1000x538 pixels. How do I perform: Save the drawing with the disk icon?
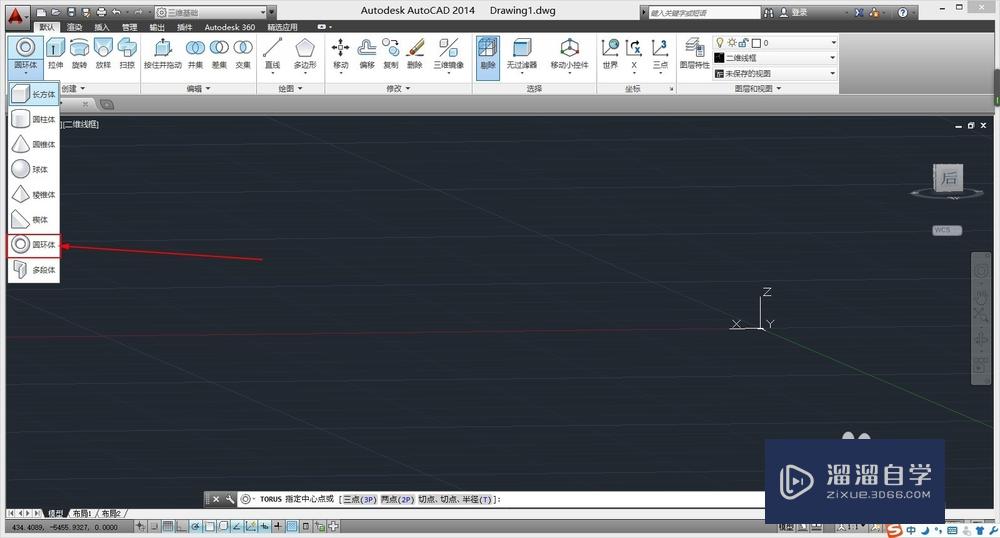71,12
